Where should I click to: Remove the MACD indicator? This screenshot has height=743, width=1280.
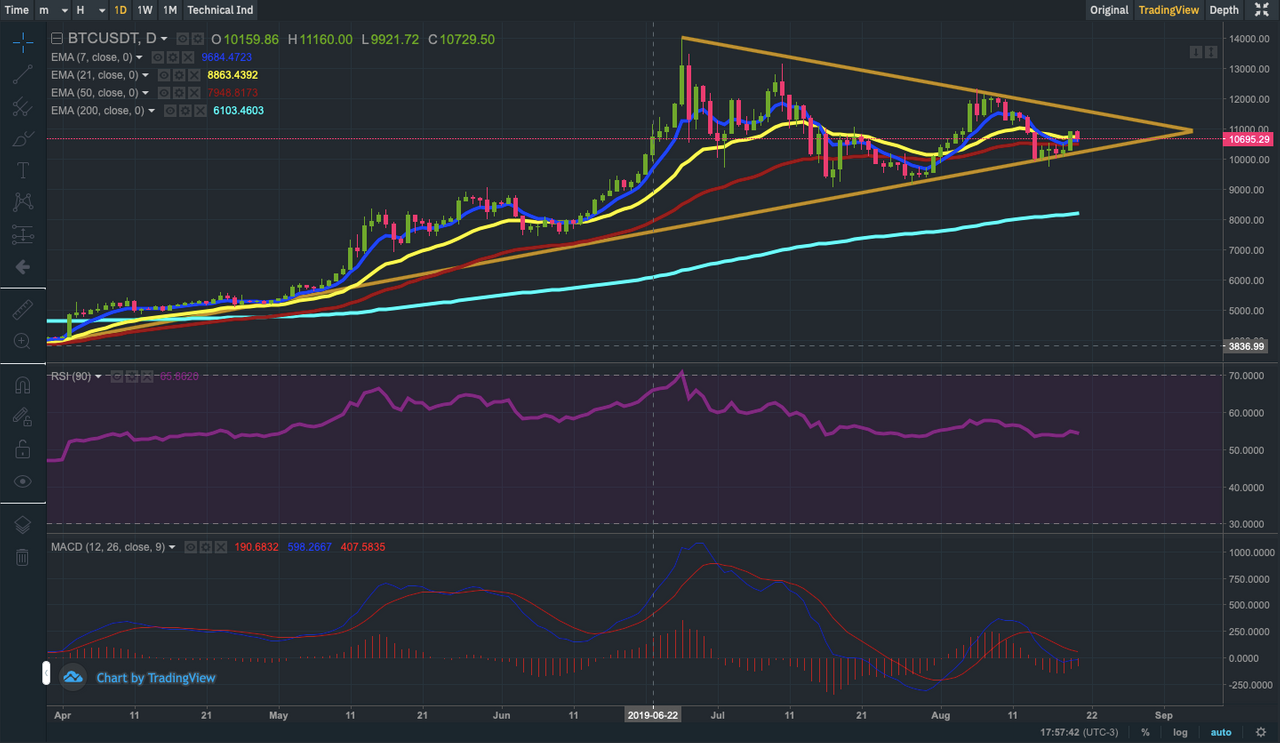[x=221, y=547]
